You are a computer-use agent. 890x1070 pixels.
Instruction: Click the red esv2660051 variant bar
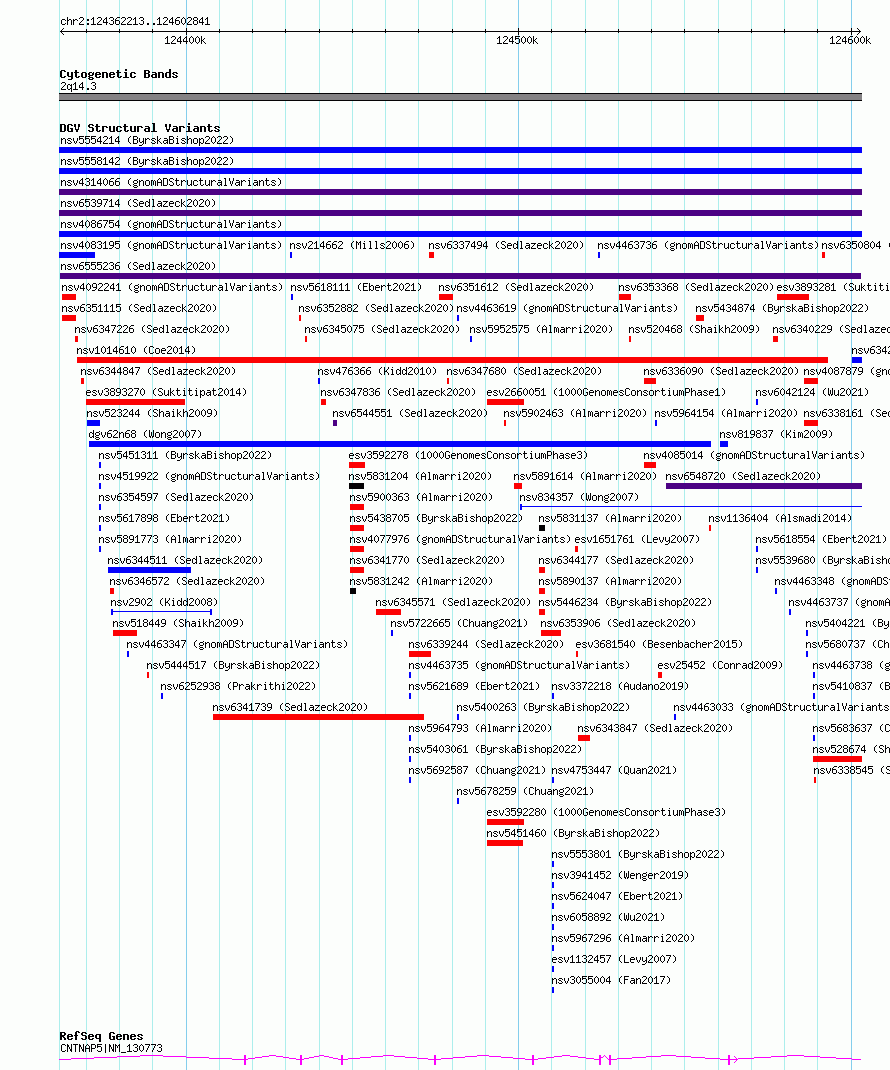point(505,402)
